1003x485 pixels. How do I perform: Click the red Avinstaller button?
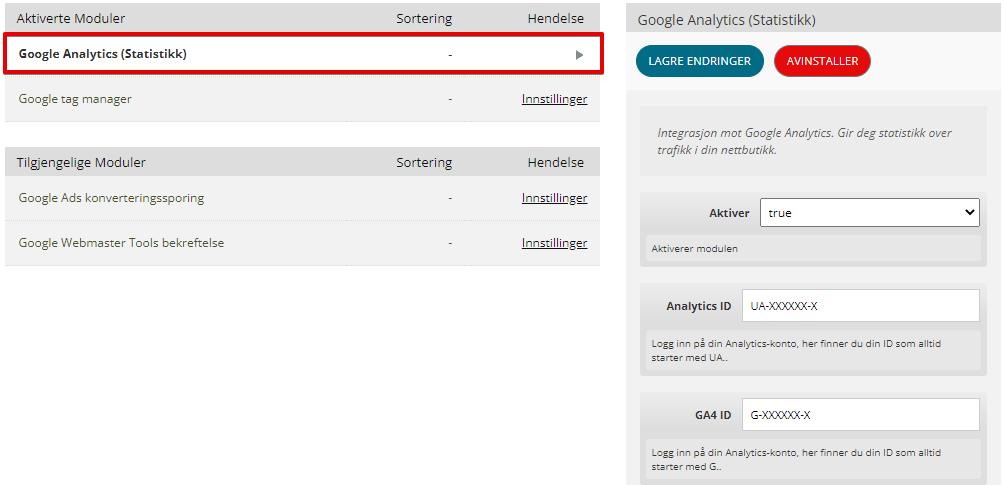(x=822, y=61)
